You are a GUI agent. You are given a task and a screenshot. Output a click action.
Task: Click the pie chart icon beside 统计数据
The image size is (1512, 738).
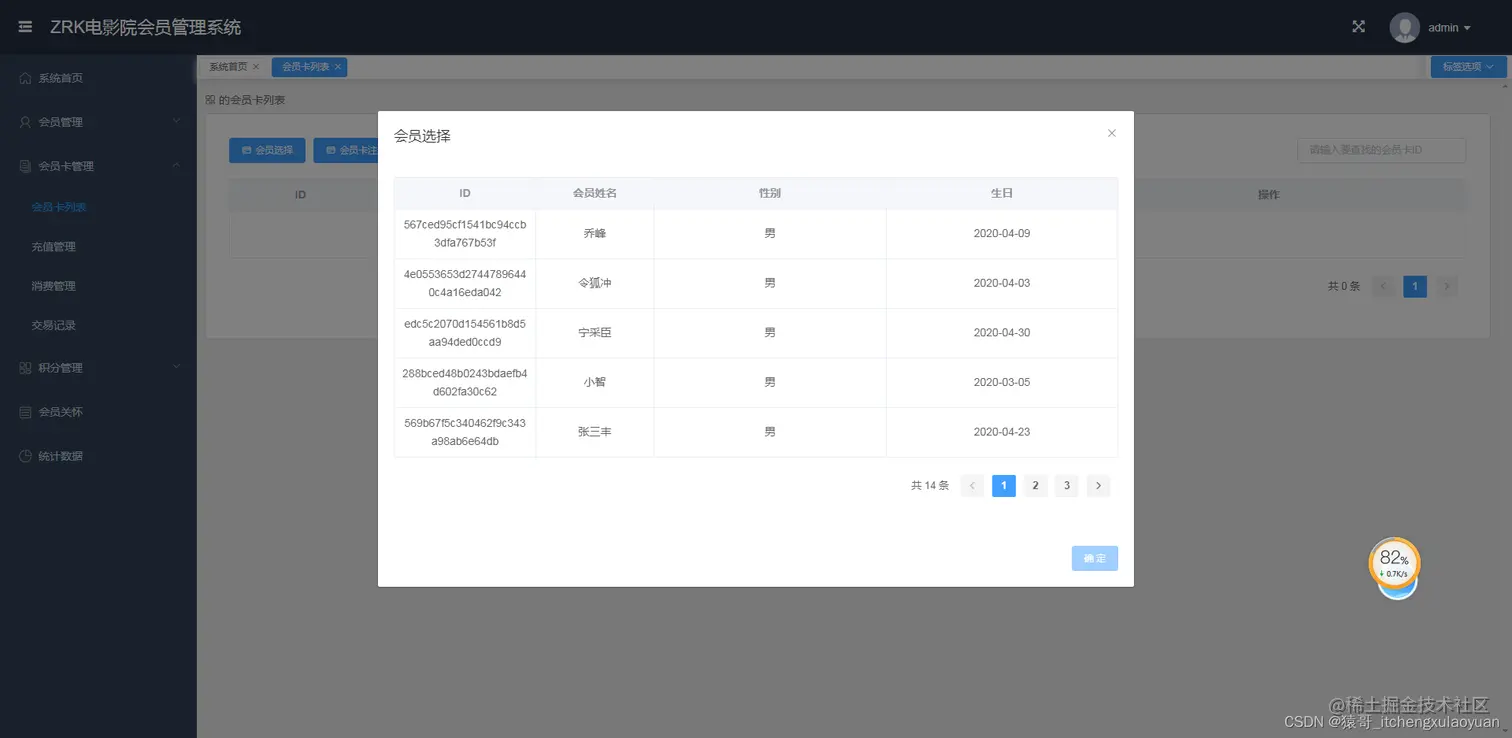click(x=25, y=456)
